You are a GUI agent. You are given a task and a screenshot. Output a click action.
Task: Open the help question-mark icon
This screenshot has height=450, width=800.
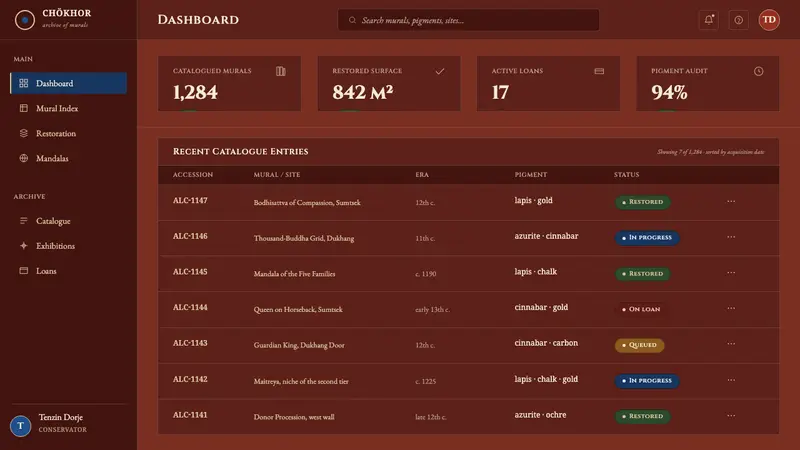(x=738, y=20)
